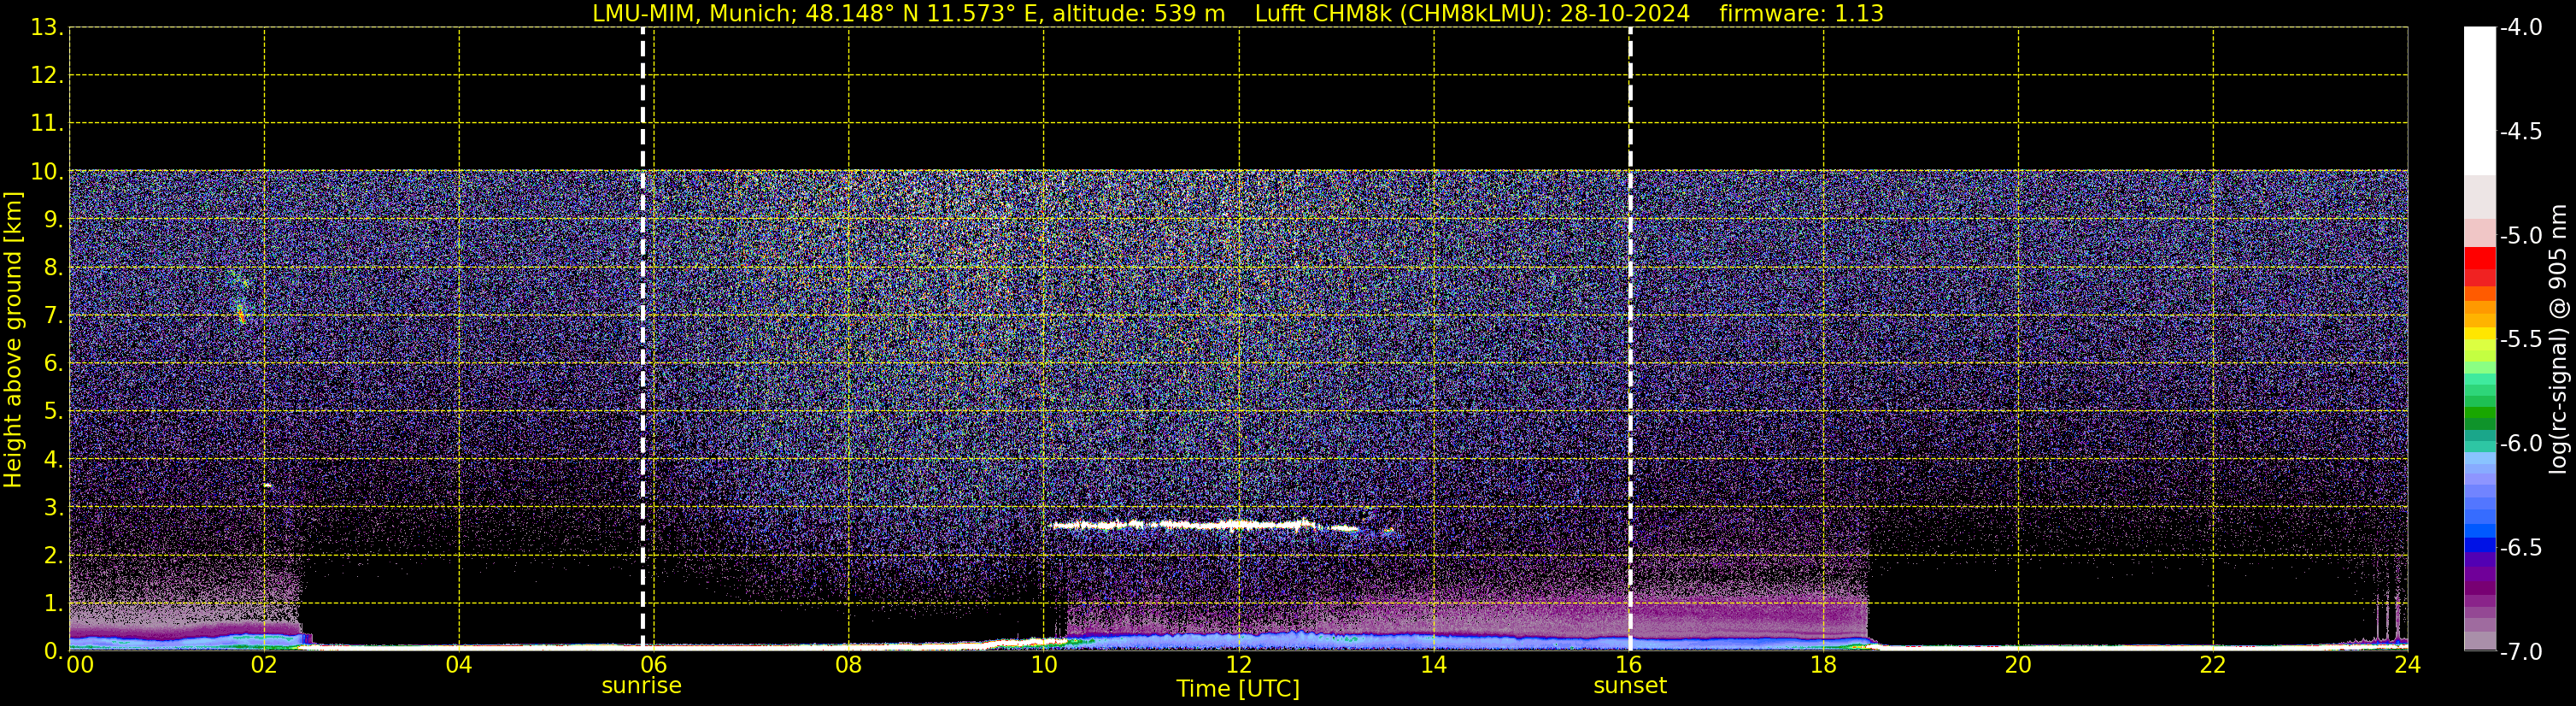Click the '02' time axis tick label
Screen dimensions: 2576x706
[264, 665]
